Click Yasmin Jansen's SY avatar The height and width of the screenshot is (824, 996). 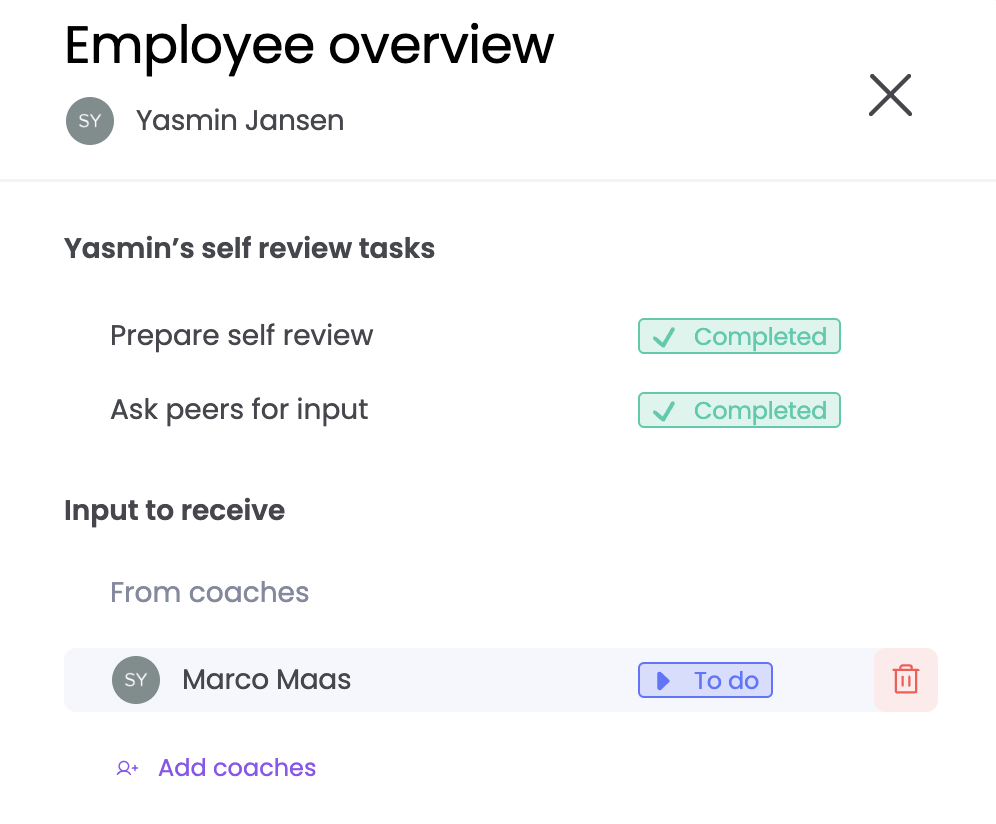click(x=90, y=121)
